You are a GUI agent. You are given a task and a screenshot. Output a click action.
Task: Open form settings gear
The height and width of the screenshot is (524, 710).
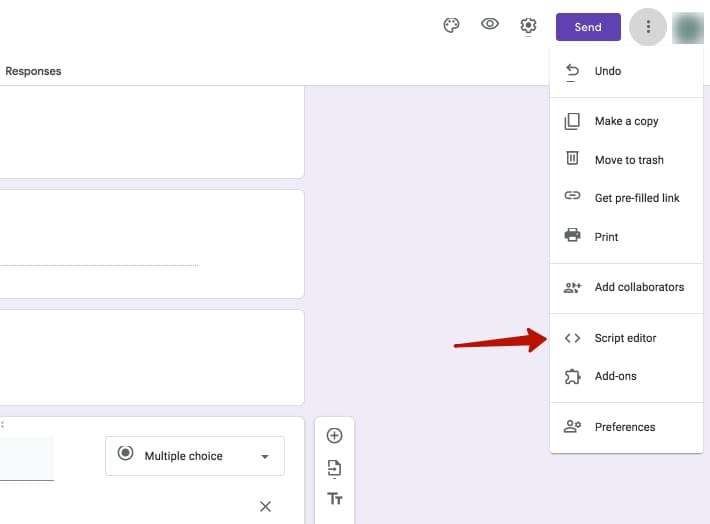528,25
